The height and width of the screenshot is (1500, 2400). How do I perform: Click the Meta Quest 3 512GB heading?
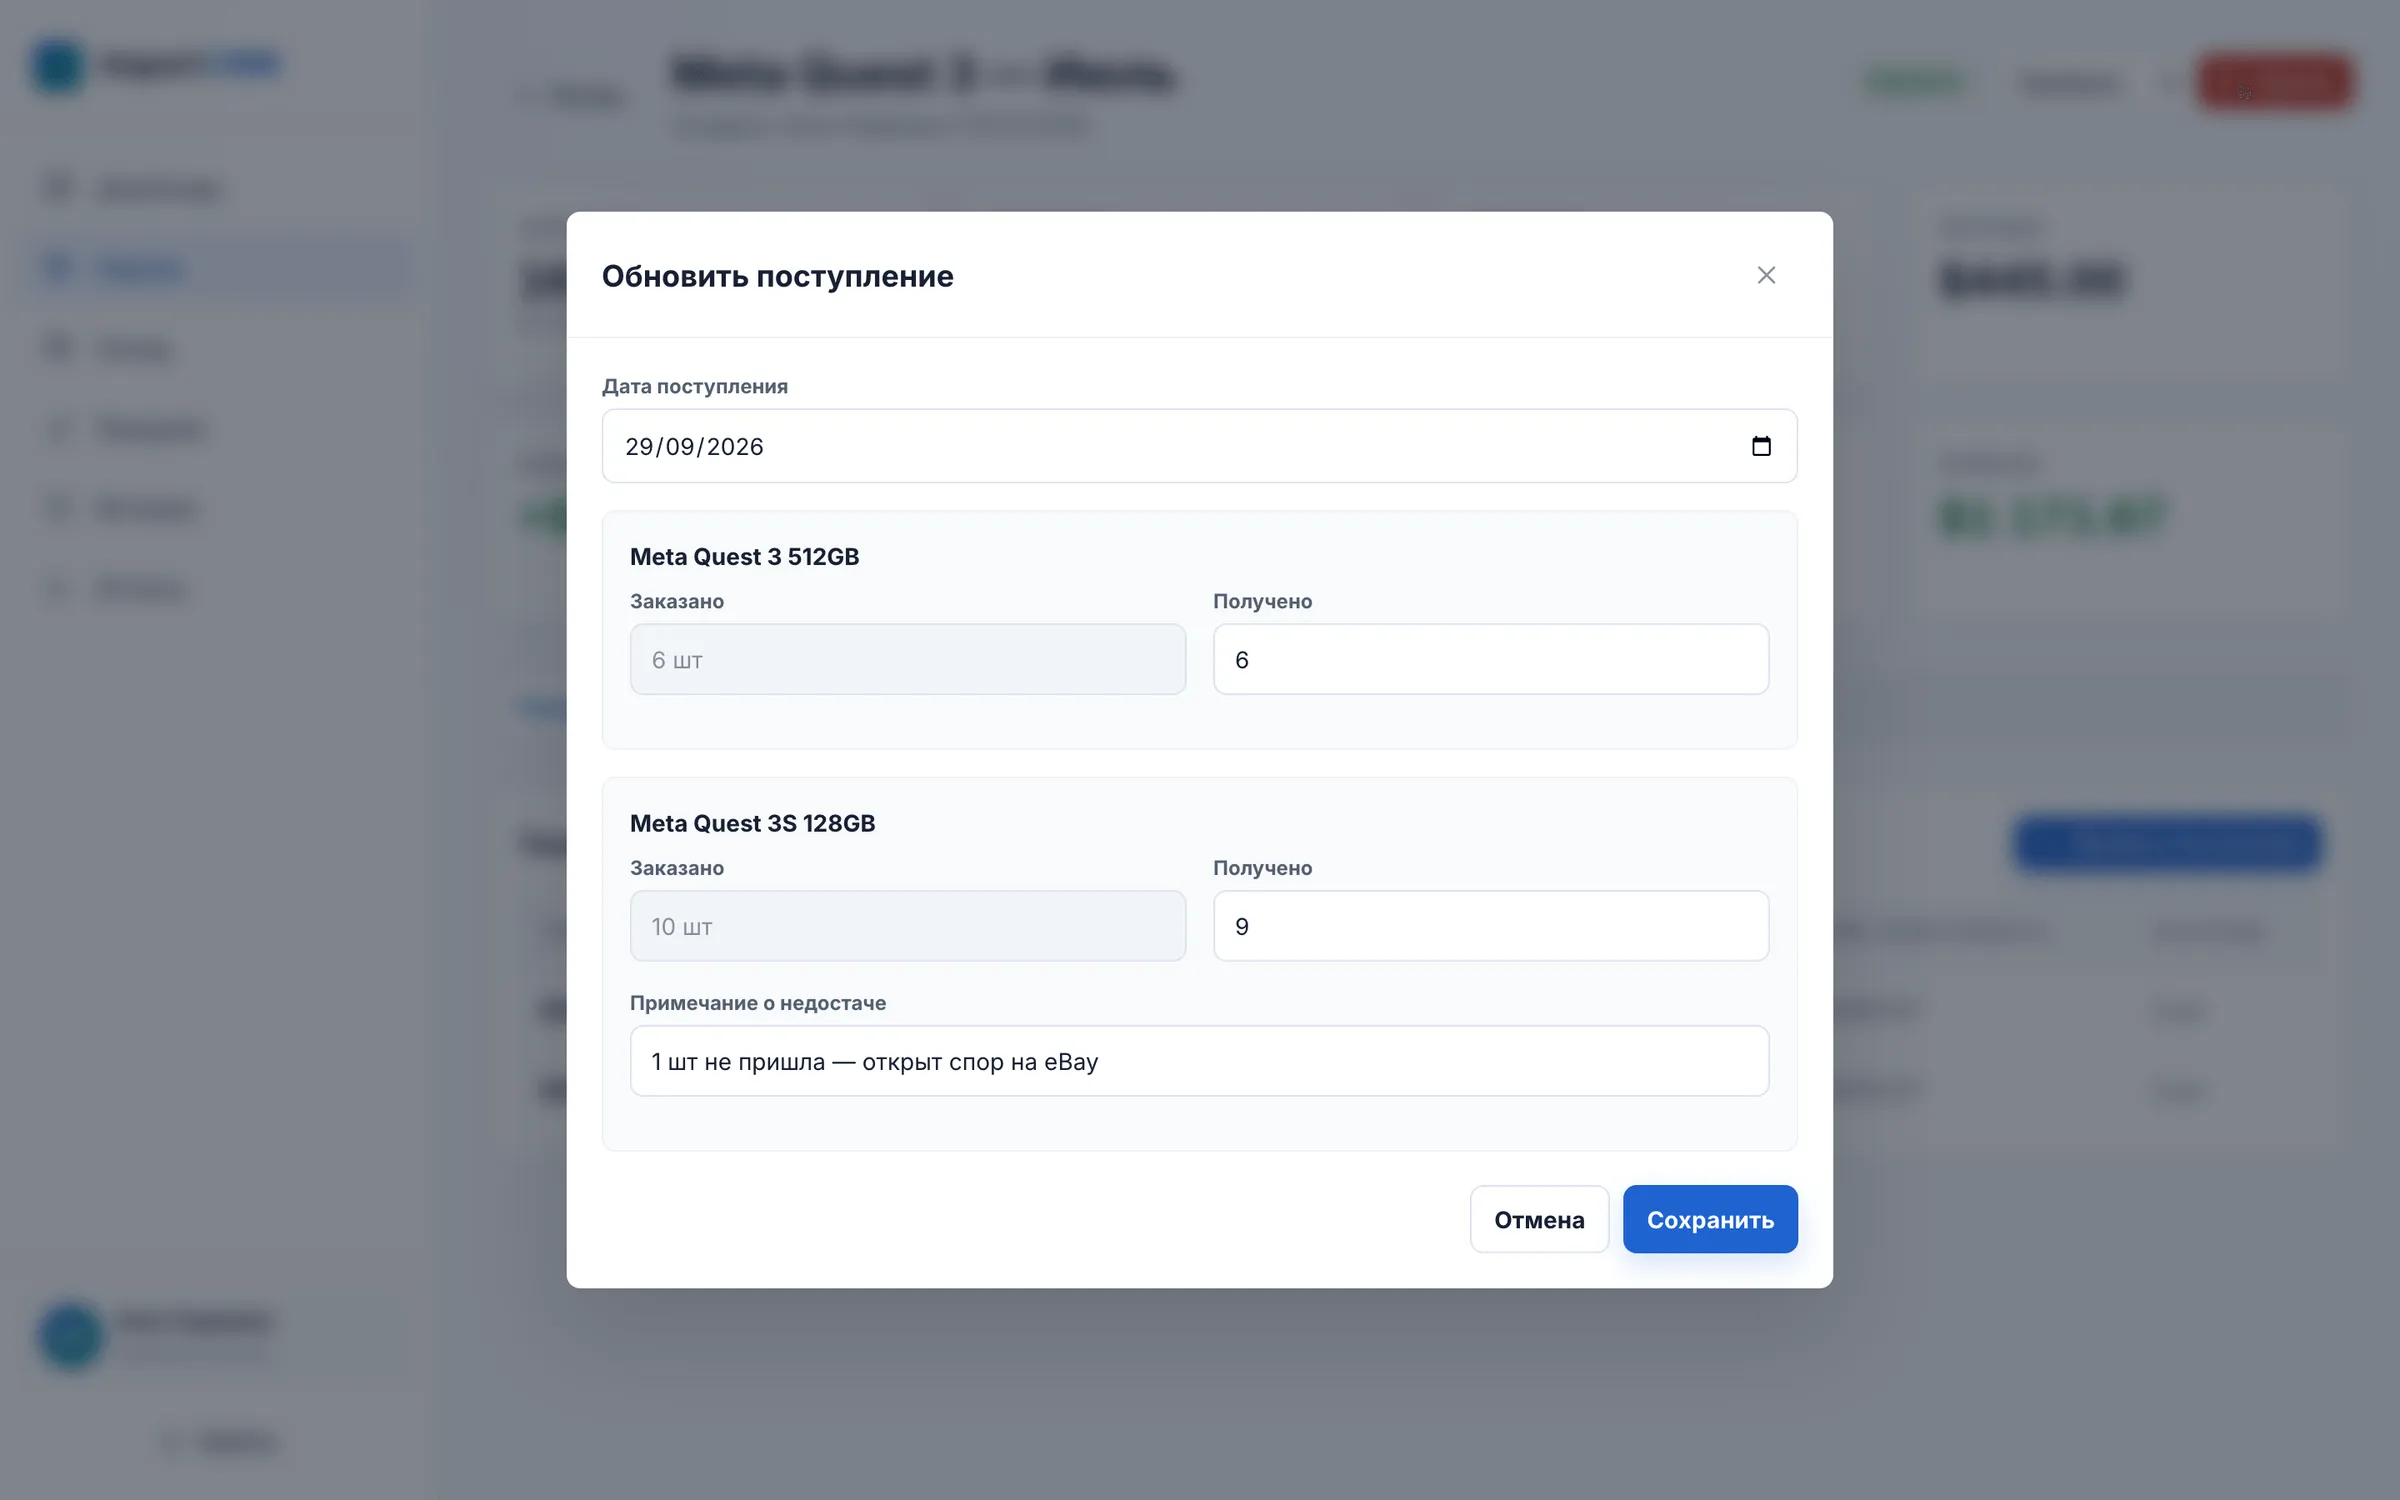(744, 557)
